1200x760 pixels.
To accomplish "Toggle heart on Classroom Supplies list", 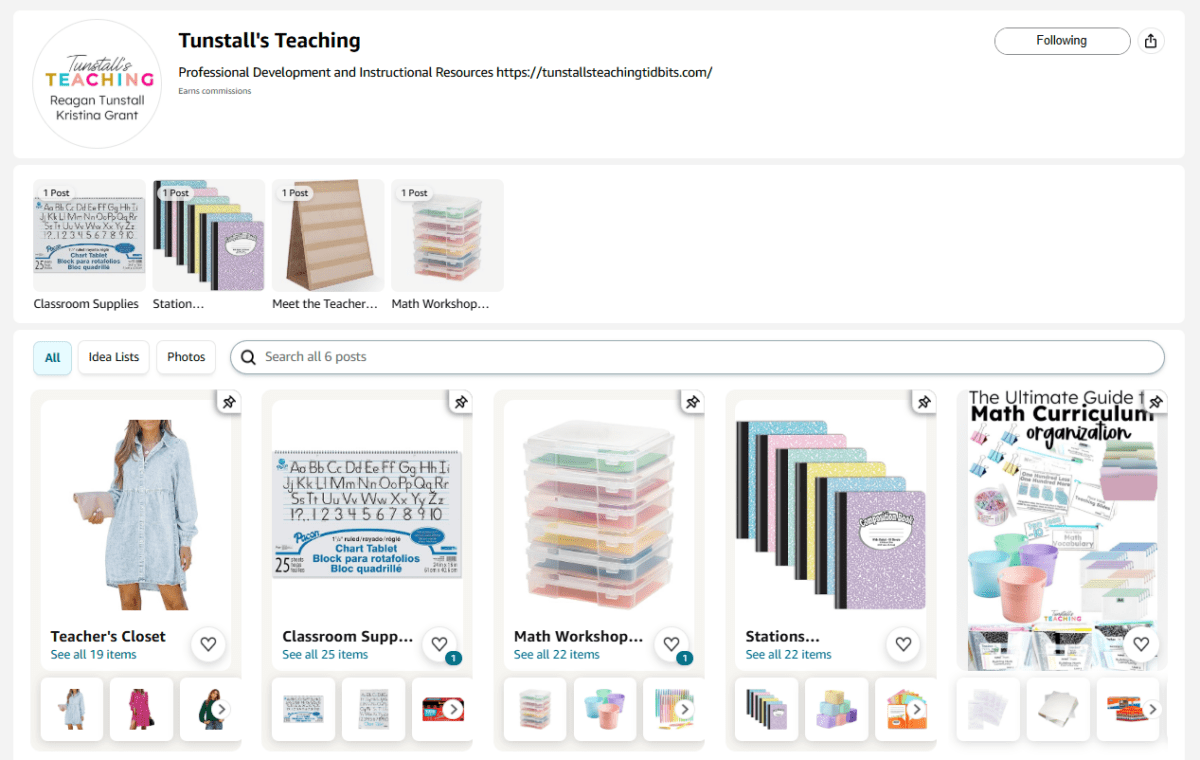I will click(440, 644).
